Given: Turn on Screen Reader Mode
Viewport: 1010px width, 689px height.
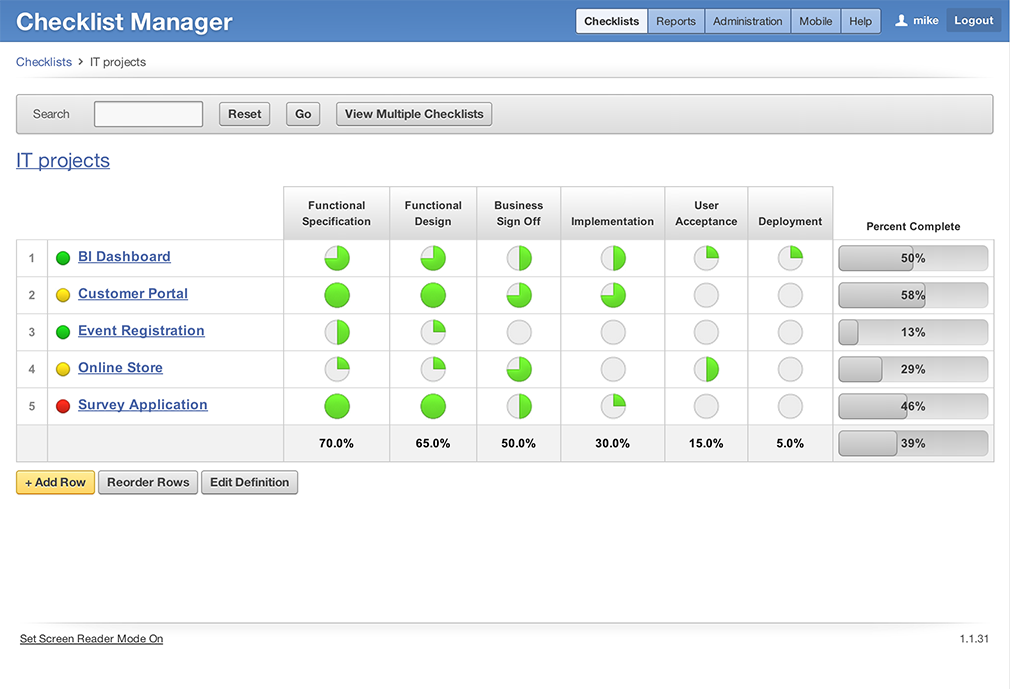Looking at the screenshot, I should point(91,639).
